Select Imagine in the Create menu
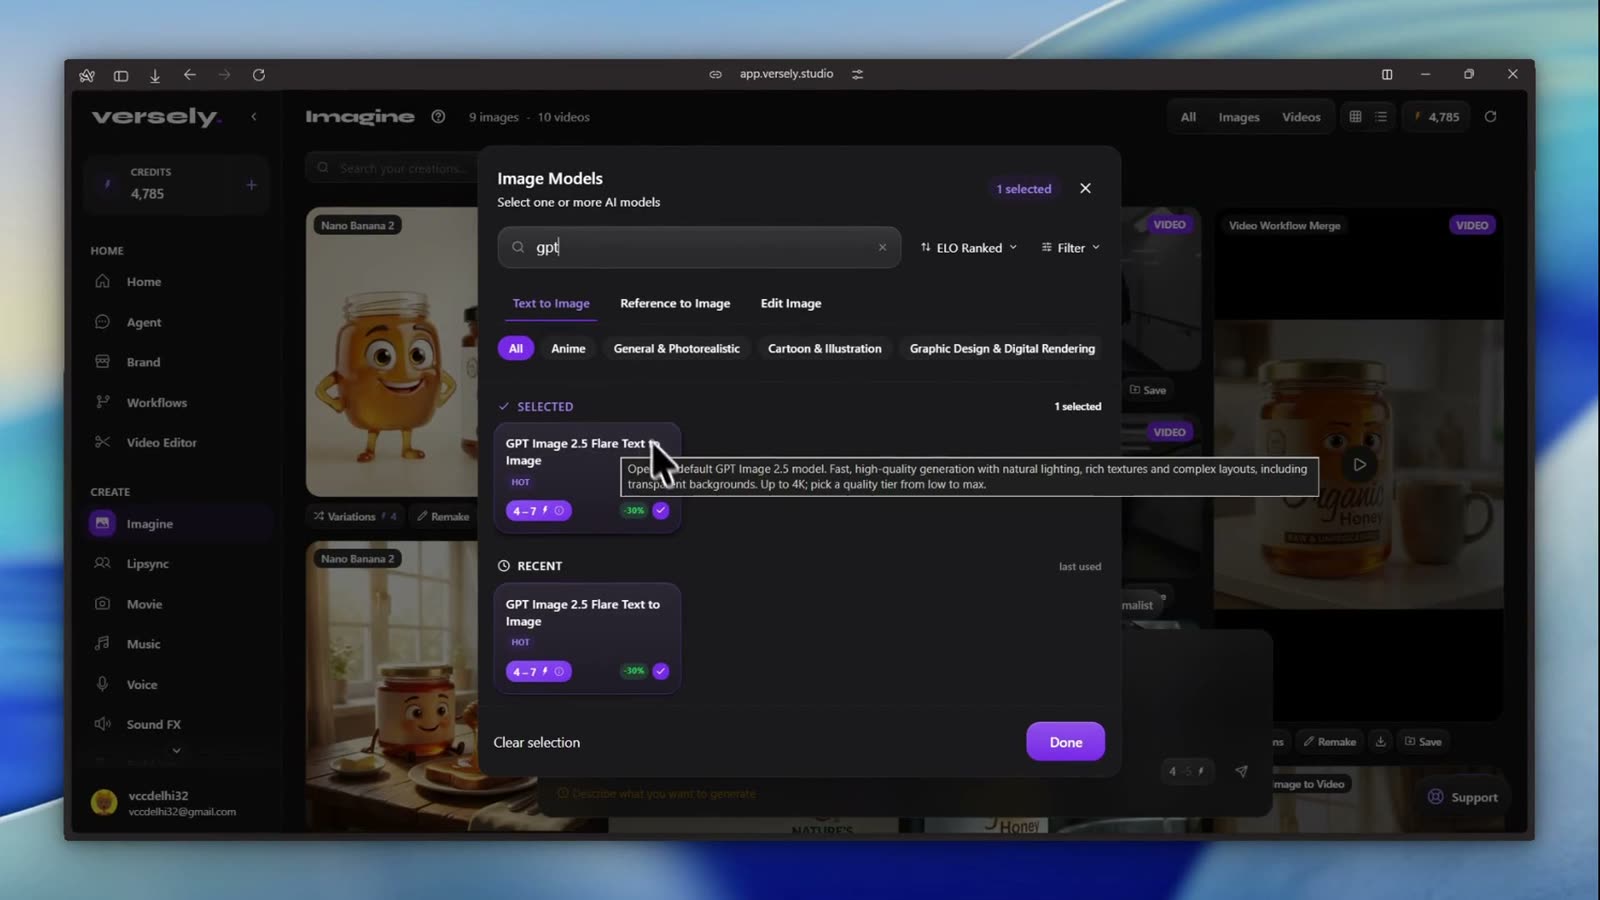The width and height of the screenshot is (1600, 900). (x=180, y=523)
